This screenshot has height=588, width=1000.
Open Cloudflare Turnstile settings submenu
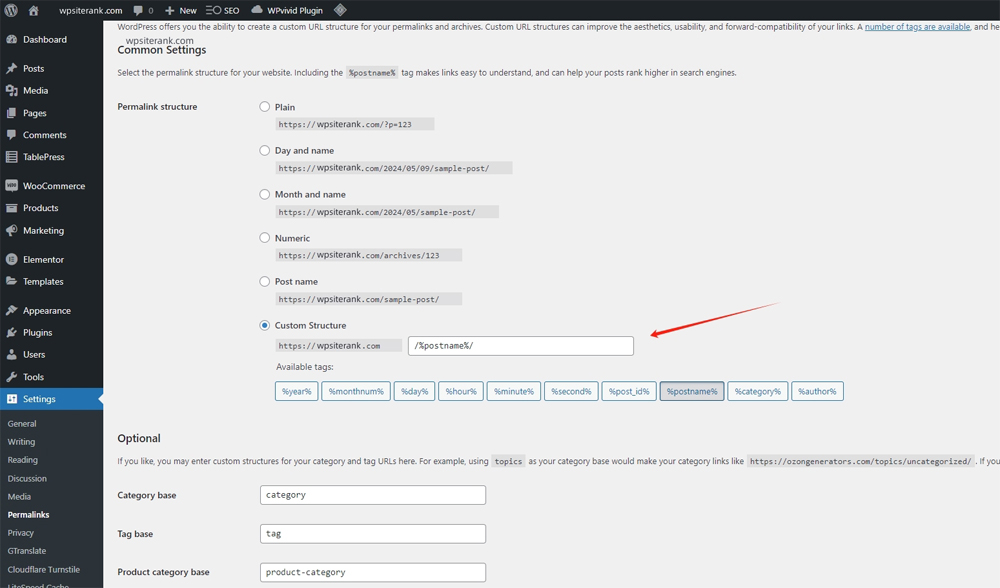[43, 570]
